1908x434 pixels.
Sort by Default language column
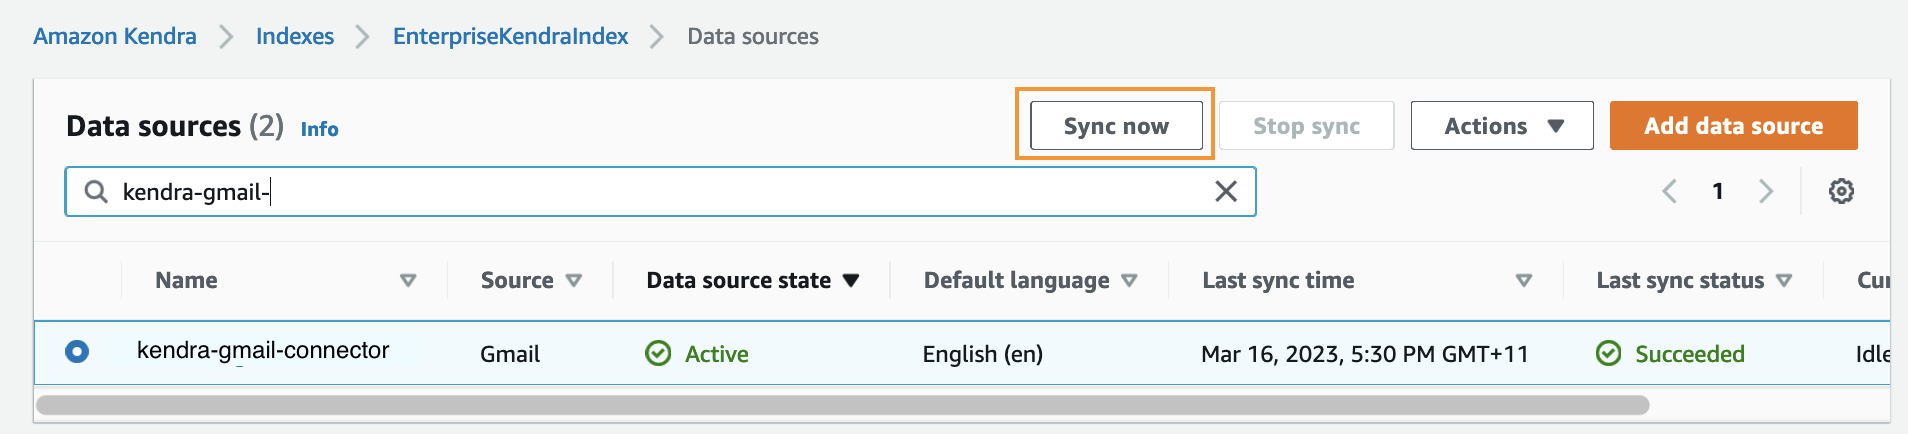(1129, 281)
